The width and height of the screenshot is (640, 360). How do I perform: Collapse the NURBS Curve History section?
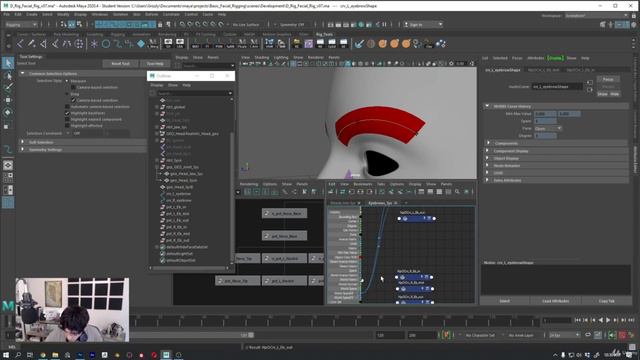pos(487,106)
